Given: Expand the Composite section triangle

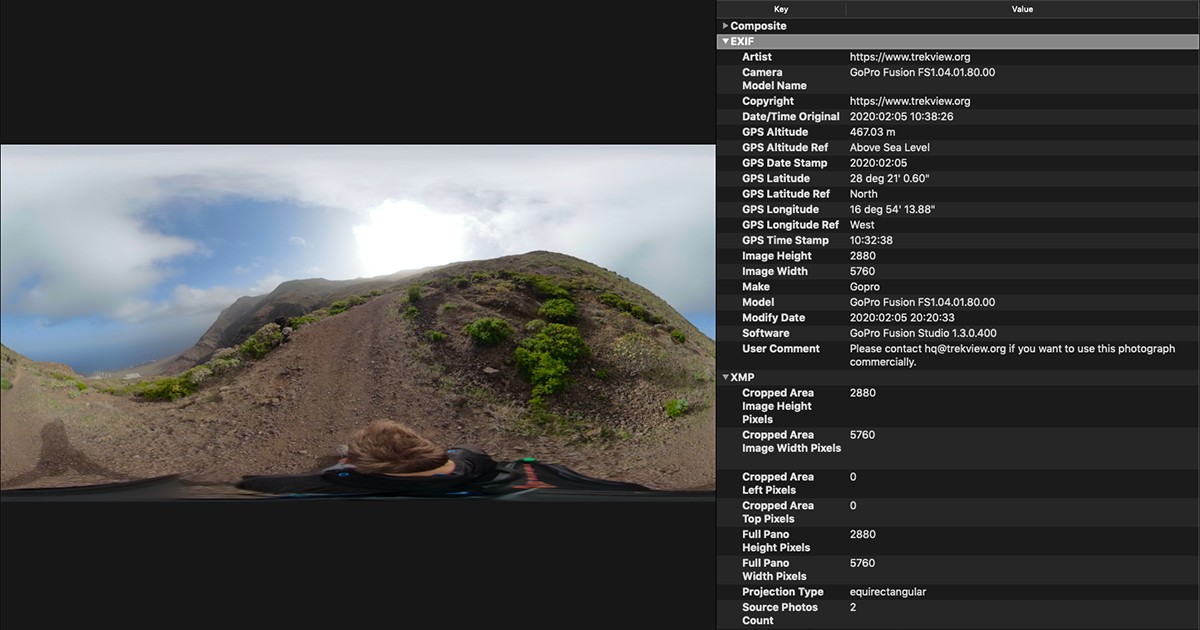Looking at the screenshot, I should point(725,26).
